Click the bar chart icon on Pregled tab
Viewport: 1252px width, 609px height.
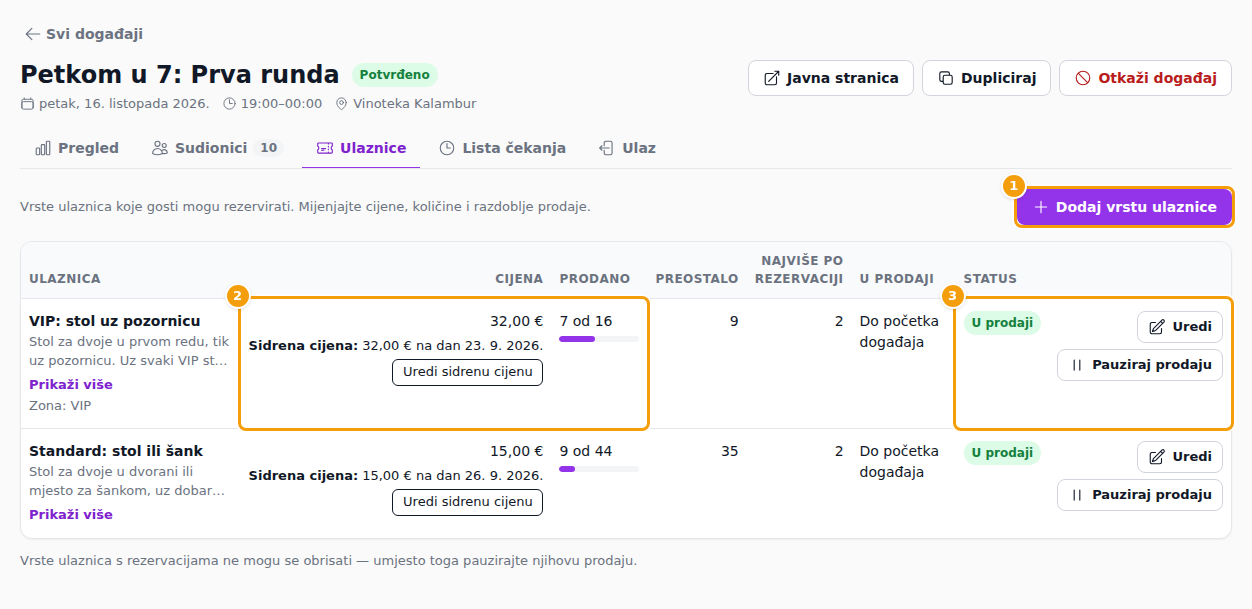pyautogui.click(x=43, y=148)
